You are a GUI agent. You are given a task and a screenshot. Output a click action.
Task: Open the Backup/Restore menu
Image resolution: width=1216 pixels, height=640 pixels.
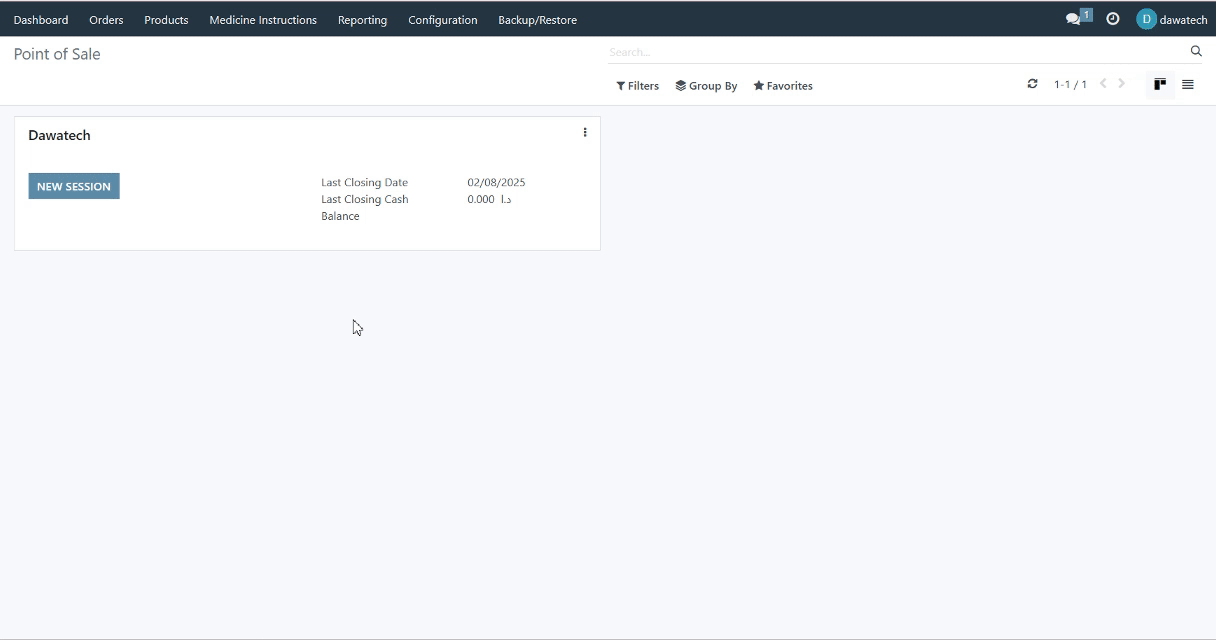537,20
